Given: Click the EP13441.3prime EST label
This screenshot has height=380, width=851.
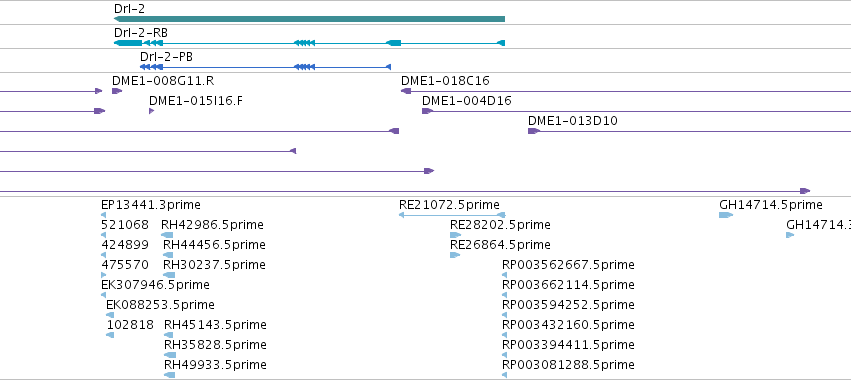Looking at the screenshot, I should point(151,205).
